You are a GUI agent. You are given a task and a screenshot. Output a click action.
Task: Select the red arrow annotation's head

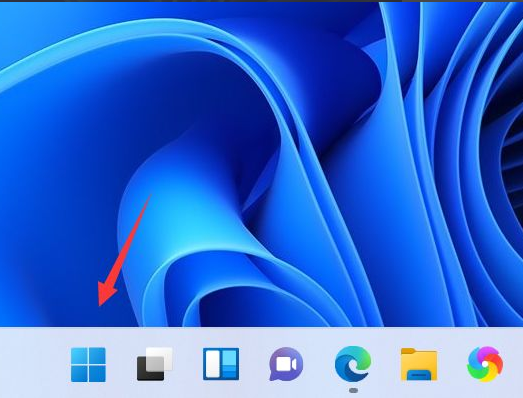tap(106, 294)
